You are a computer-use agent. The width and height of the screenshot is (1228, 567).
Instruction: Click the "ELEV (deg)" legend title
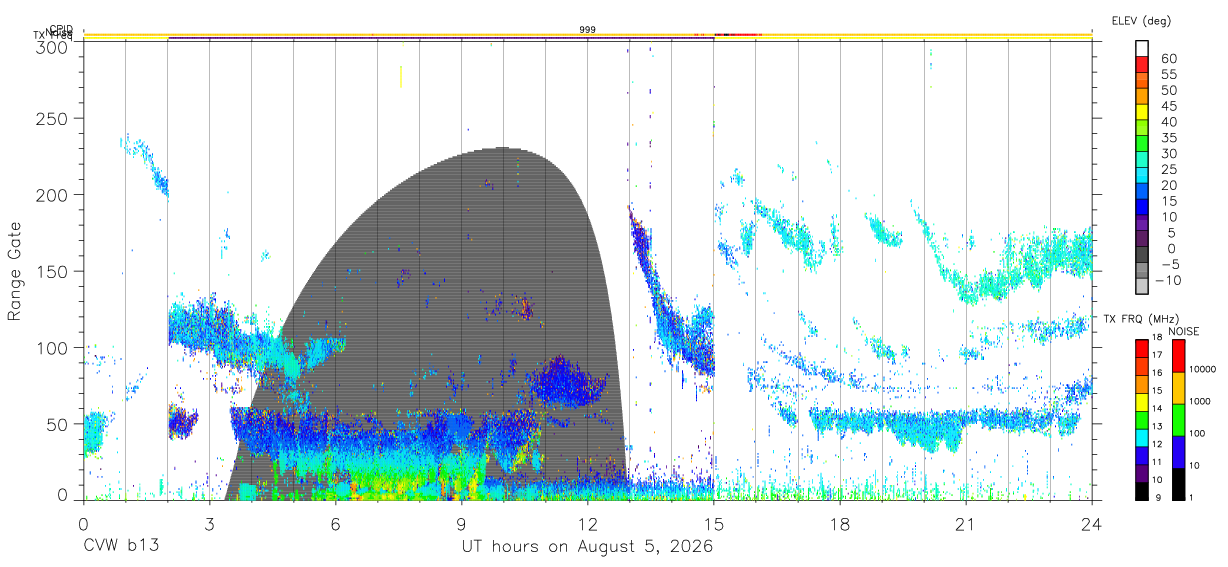[x=1141, y=20]
